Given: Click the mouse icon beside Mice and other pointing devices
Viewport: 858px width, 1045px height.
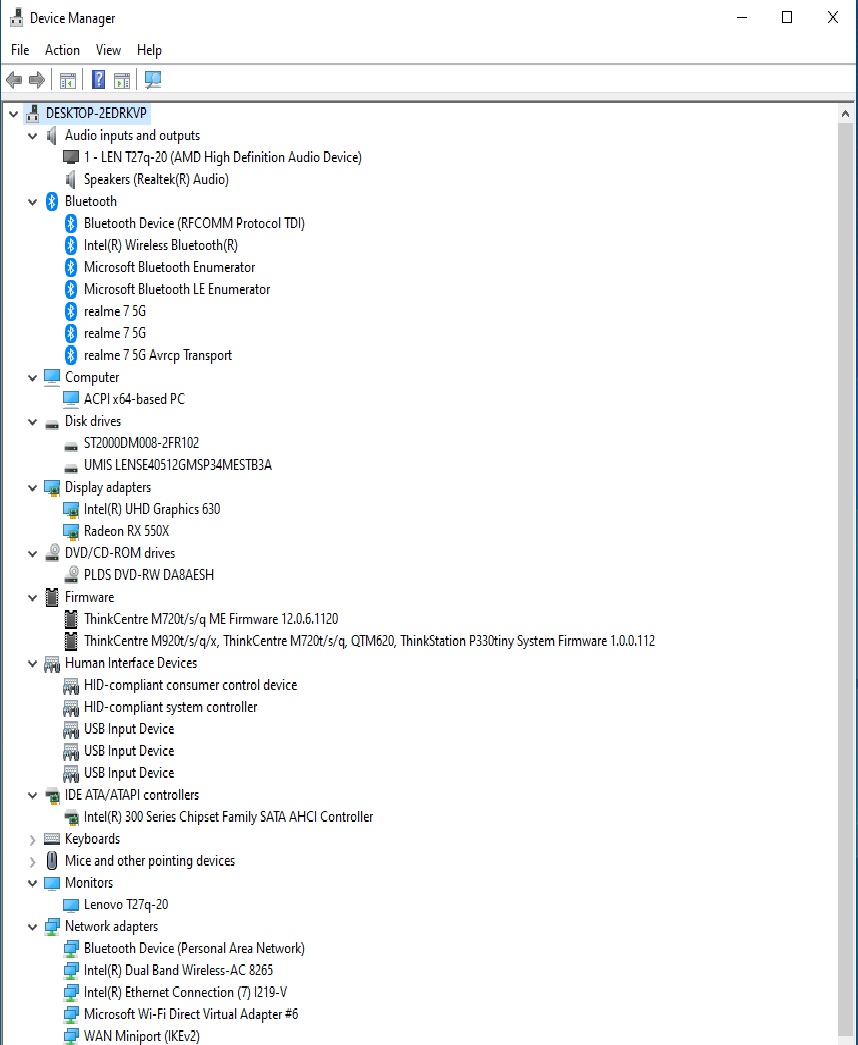Looking at the screenshot, I should pos(51,861).
